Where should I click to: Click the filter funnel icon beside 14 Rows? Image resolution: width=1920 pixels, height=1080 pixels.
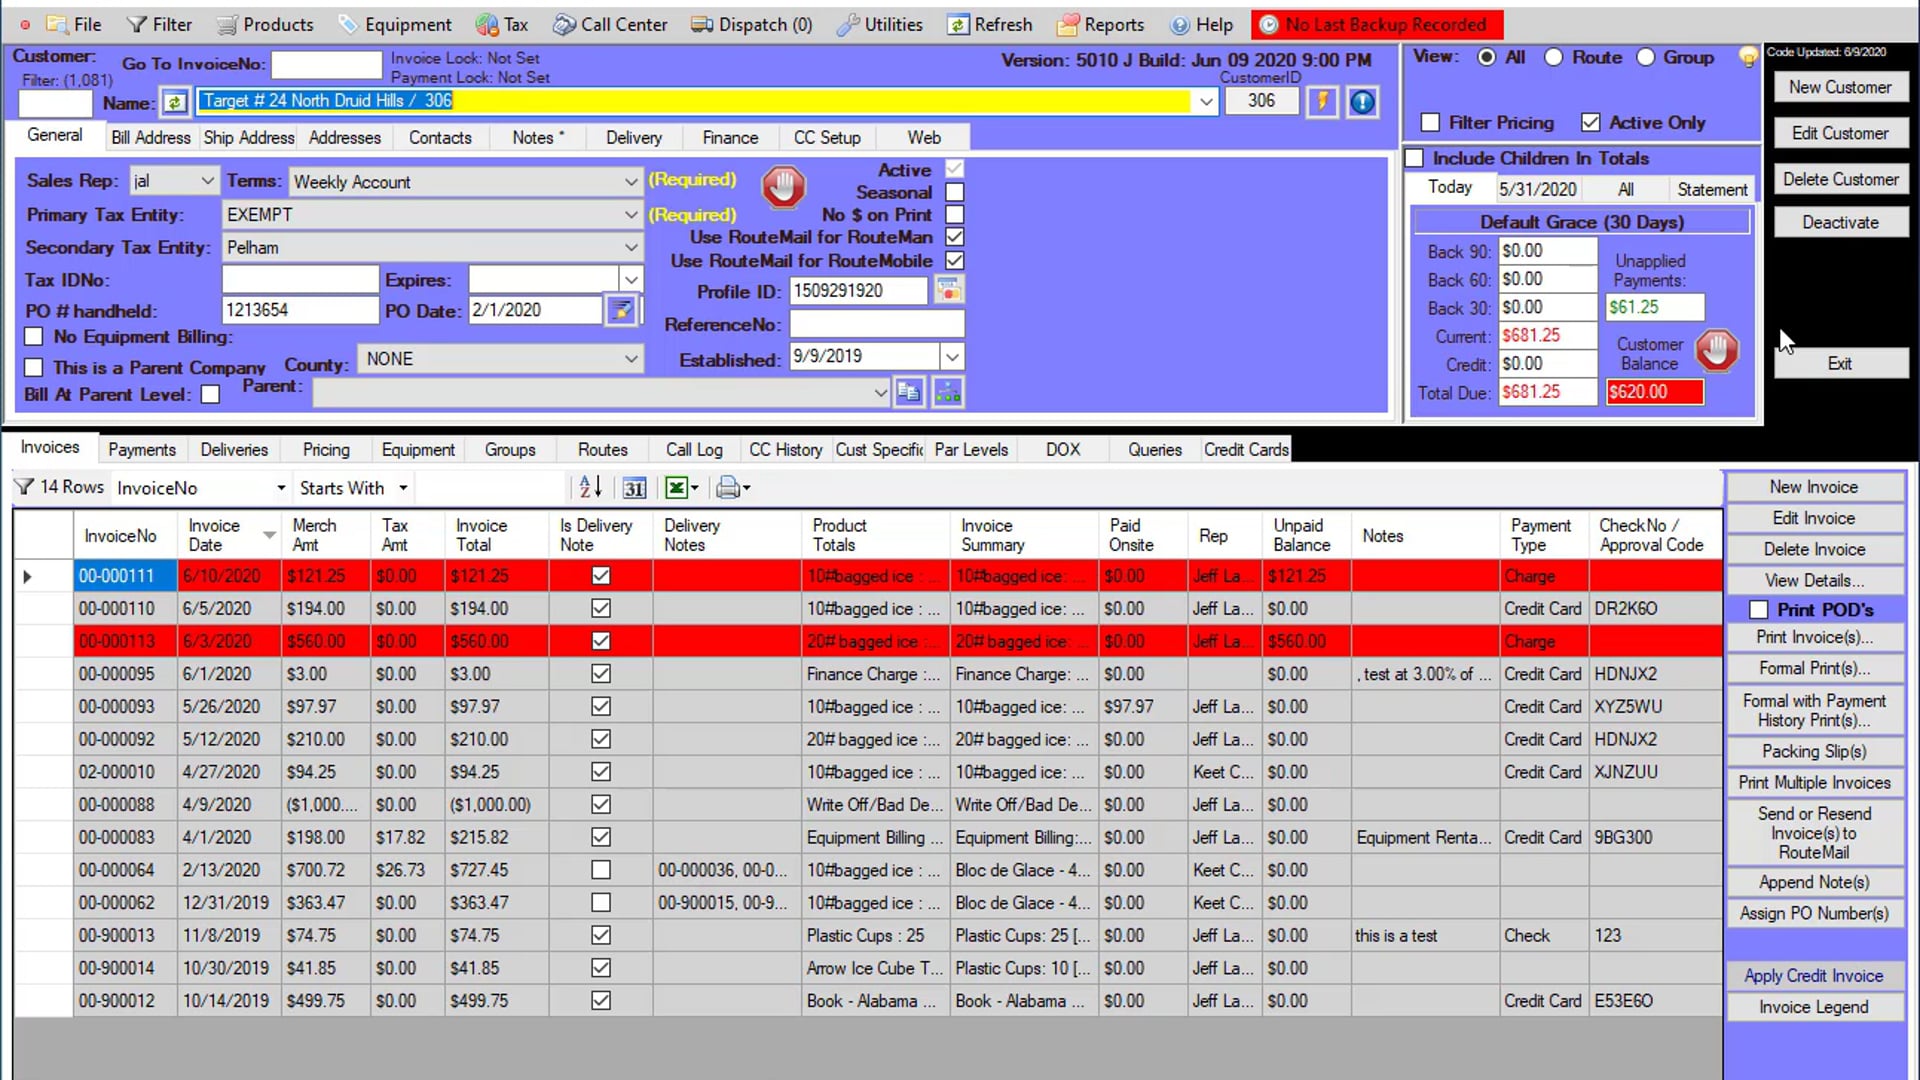click(24, 487)
